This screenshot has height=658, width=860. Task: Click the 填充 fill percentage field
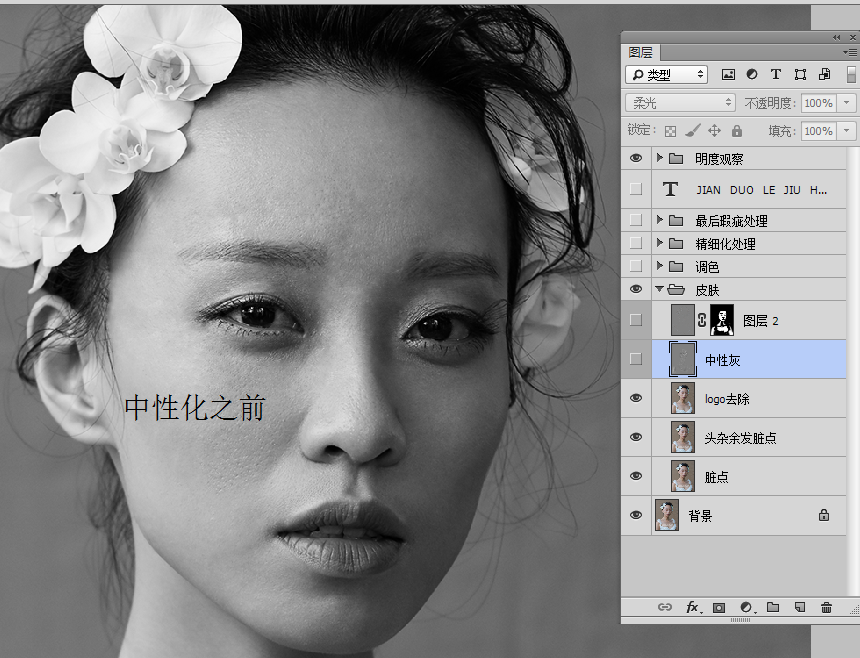(x=817, y=131)
